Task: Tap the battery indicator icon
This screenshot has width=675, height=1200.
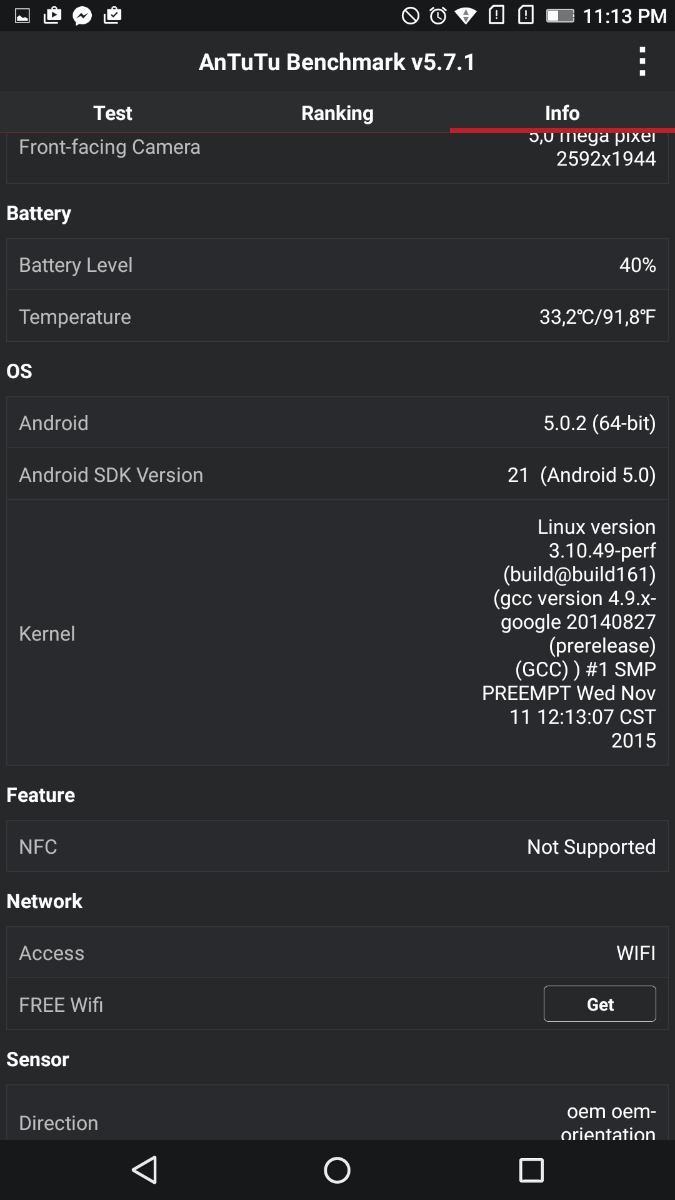Action: pyautogui.click(x=560, y=15)
